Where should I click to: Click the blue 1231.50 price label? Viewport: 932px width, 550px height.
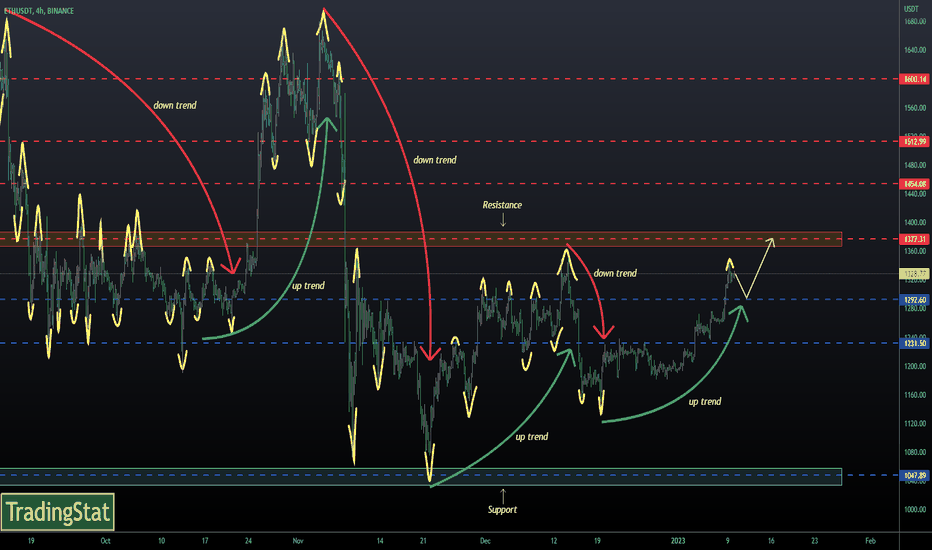click(915, 343)
